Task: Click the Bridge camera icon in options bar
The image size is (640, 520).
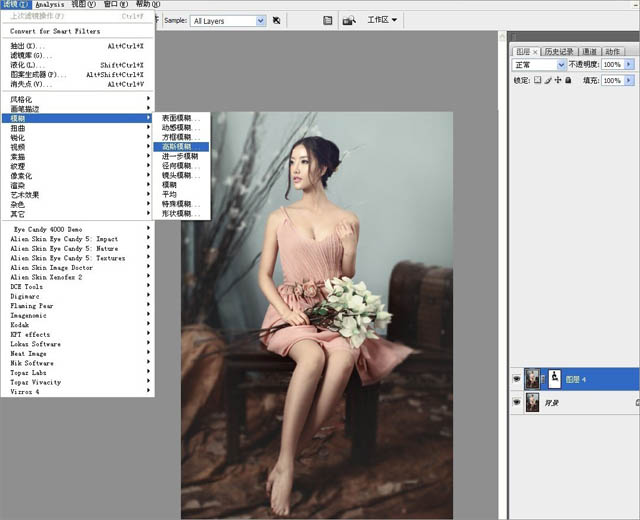Action: point(349,20)
